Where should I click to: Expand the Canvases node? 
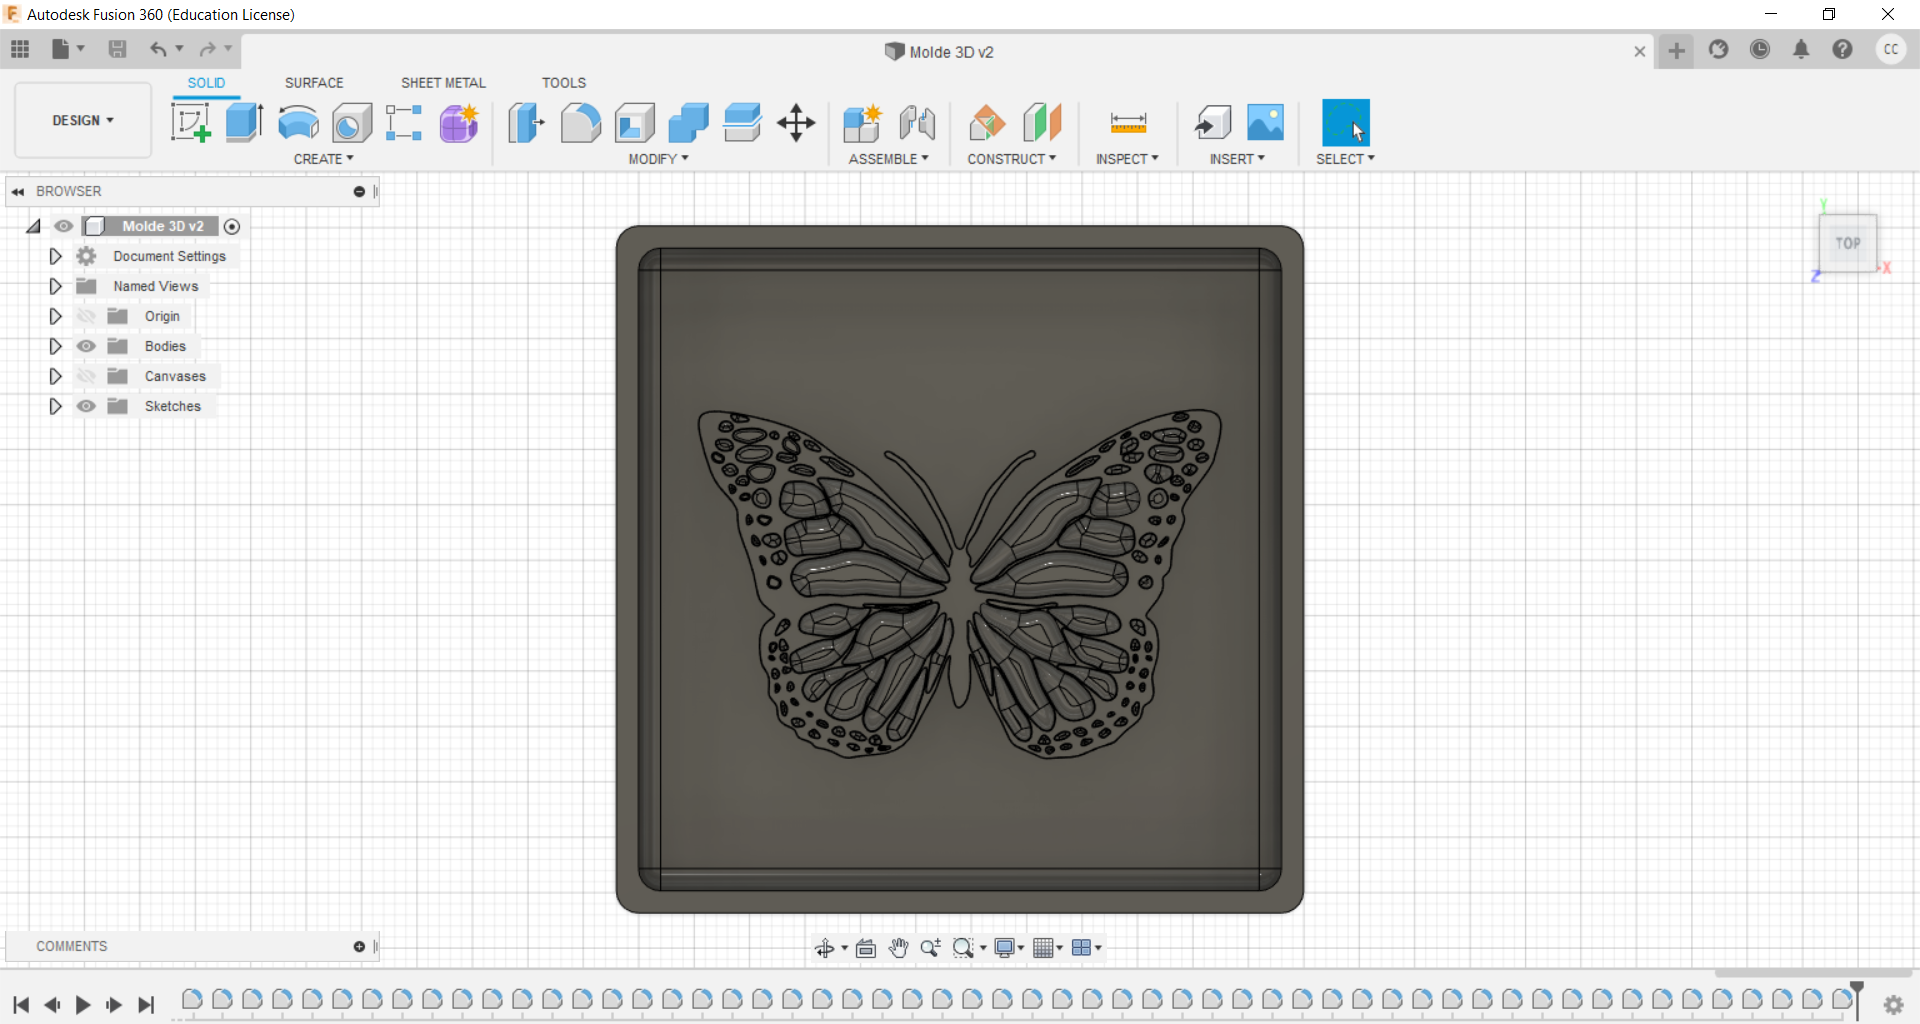[56, 376]
